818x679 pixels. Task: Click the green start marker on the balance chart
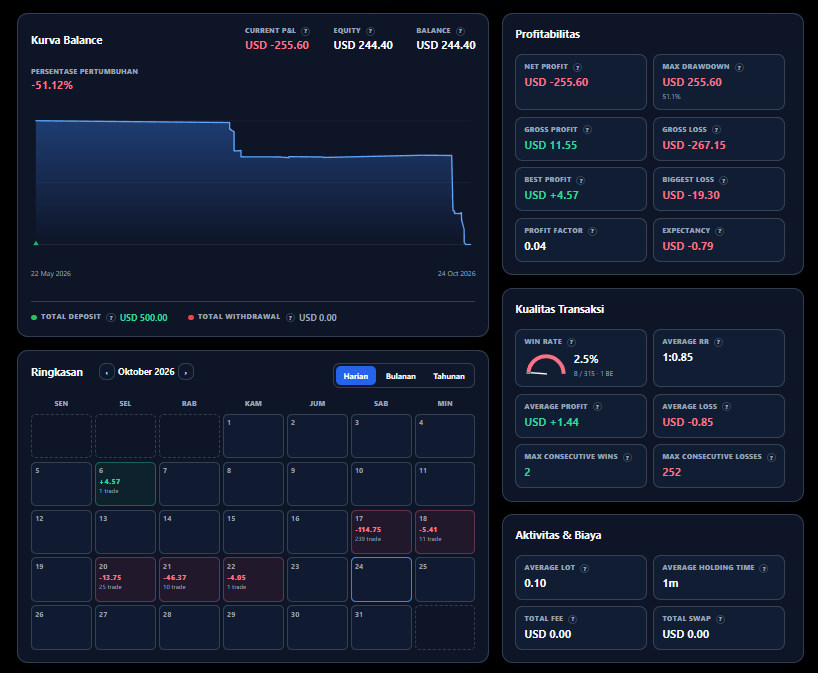(36, 243)
